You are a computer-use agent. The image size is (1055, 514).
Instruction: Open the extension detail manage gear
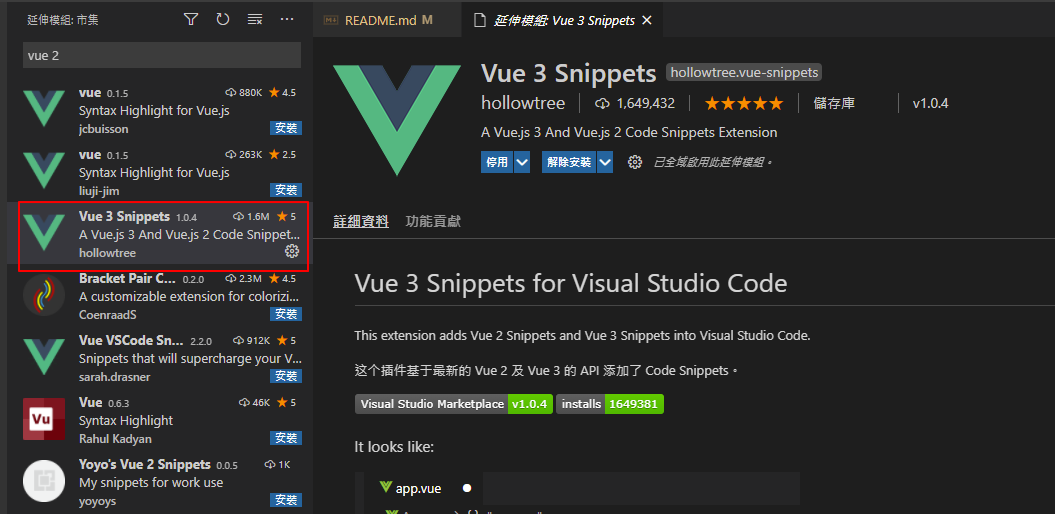pyautogui.click(x=634, y=162)
